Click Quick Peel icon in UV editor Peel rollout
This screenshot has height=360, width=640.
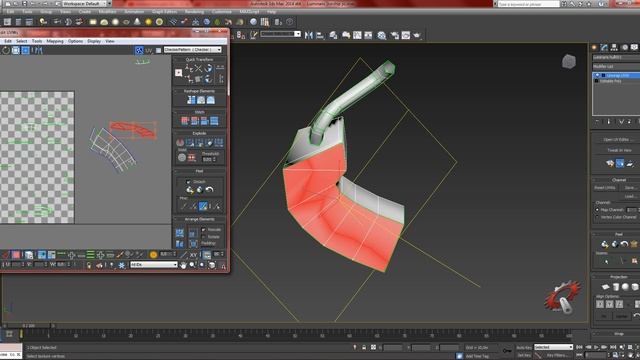(190, 190)
